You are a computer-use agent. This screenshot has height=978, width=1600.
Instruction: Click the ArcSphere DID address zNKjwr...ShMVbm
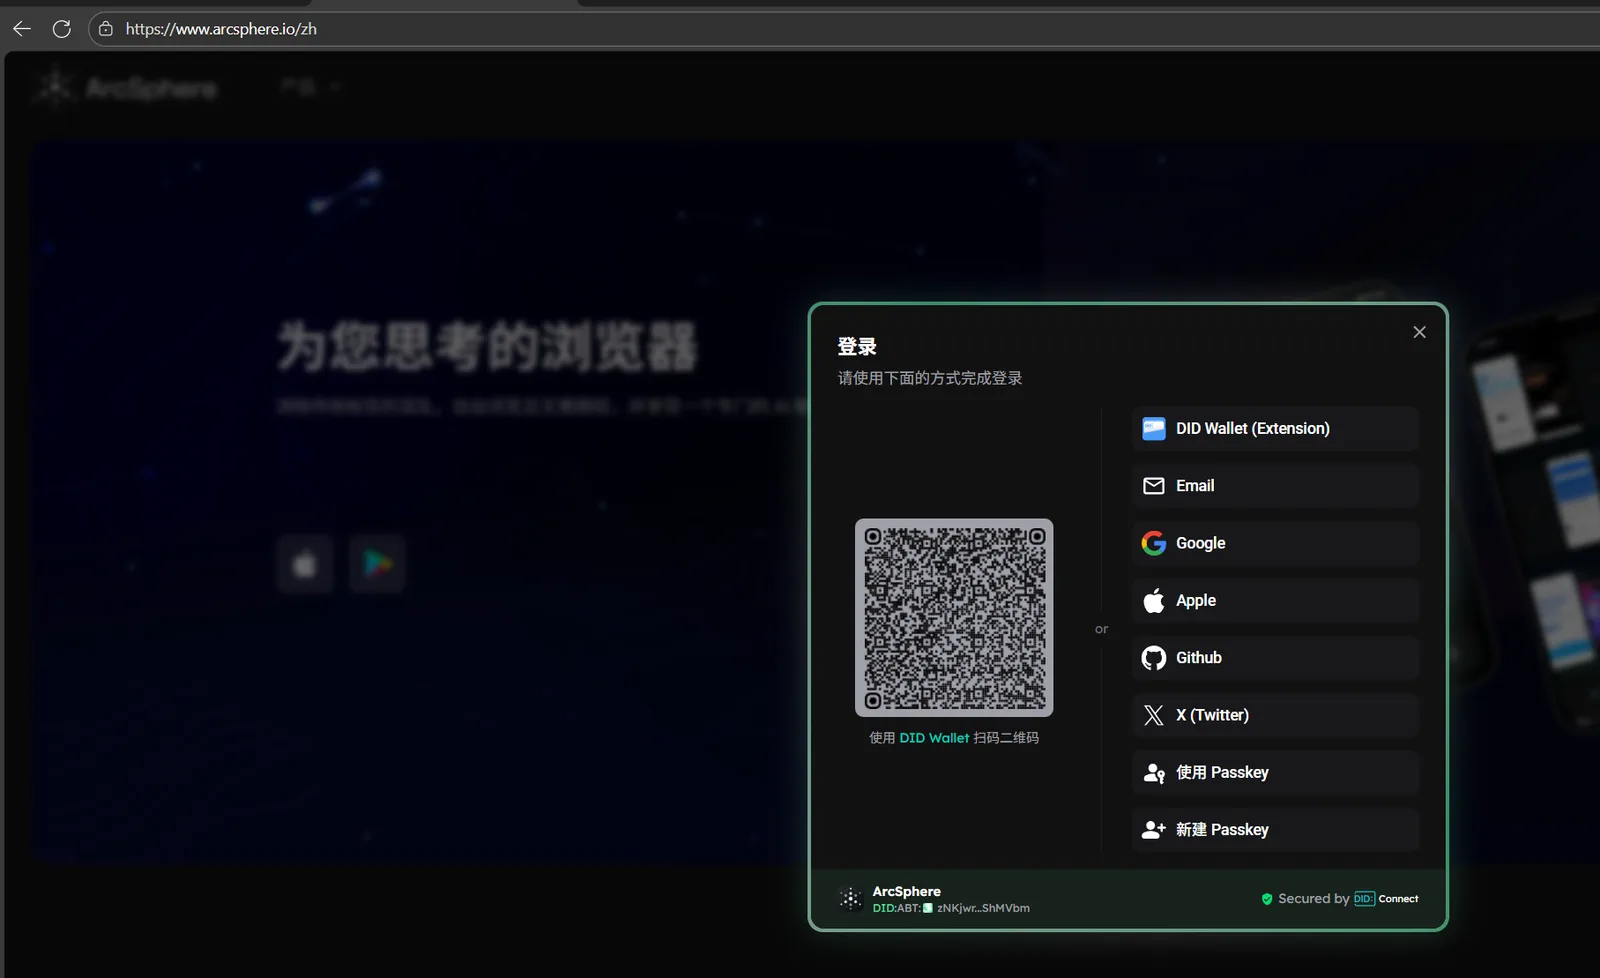[x=982, y=909]
